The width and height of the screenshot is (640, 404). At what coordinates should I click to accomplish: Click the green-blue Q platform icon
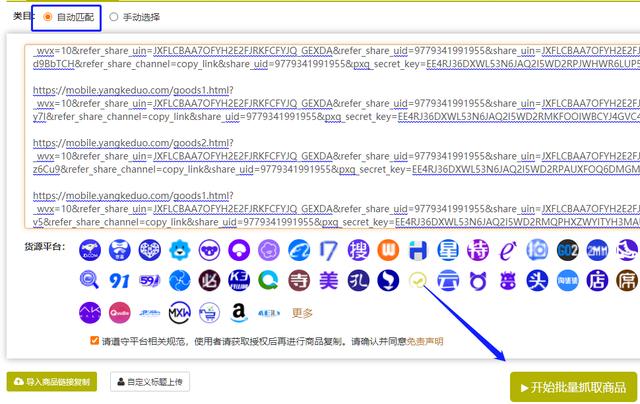pyautogui.click(x=269, y=281)
